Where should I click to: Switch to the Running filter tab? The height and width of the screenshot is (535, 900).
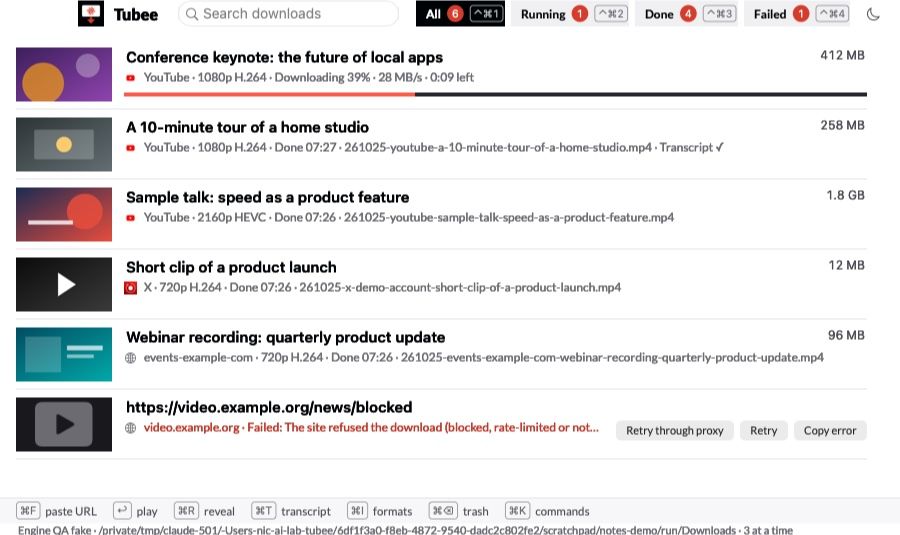point(569,14)
